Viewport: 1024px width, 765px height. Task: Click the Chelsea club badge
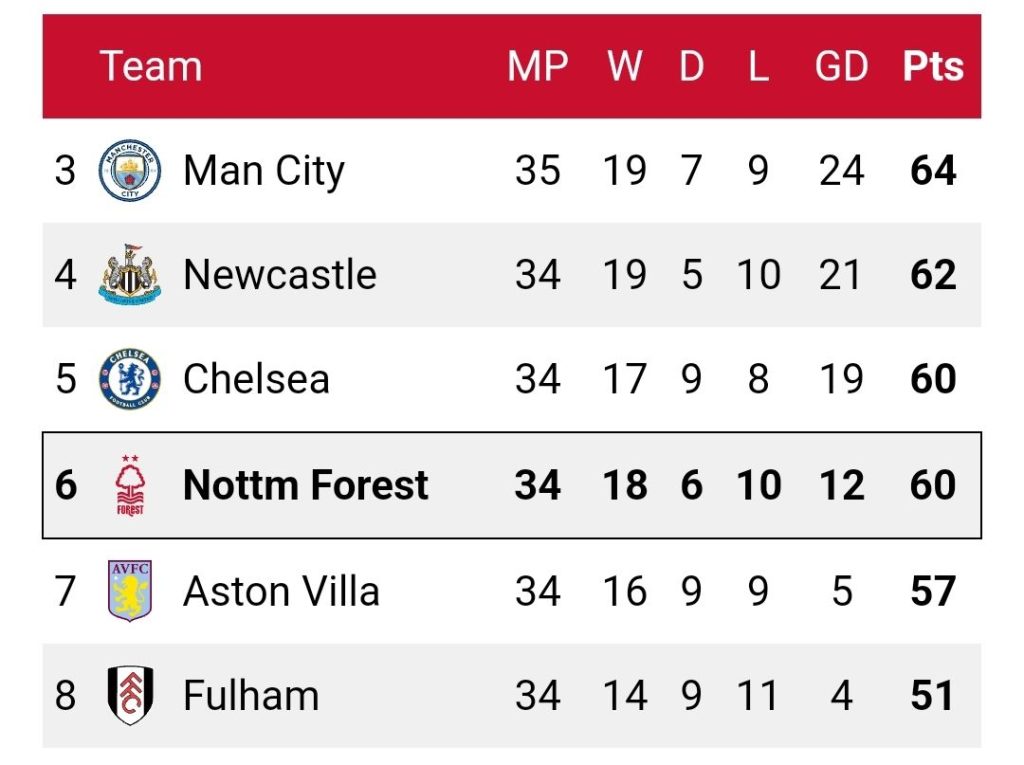130,379
